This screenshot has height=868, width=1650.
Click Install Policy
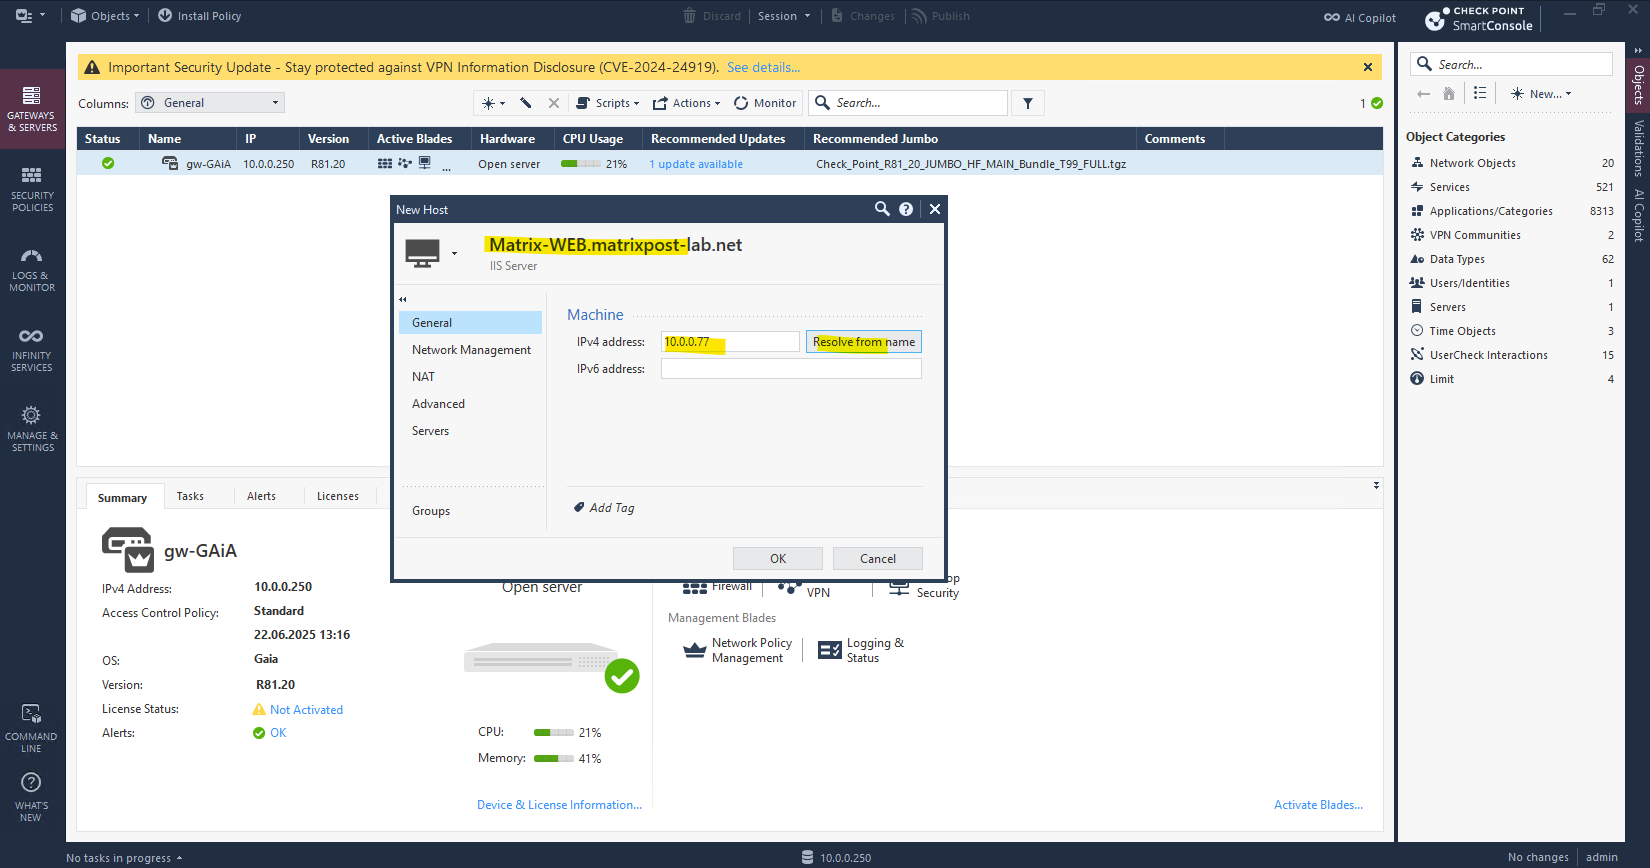pos(199,16)
